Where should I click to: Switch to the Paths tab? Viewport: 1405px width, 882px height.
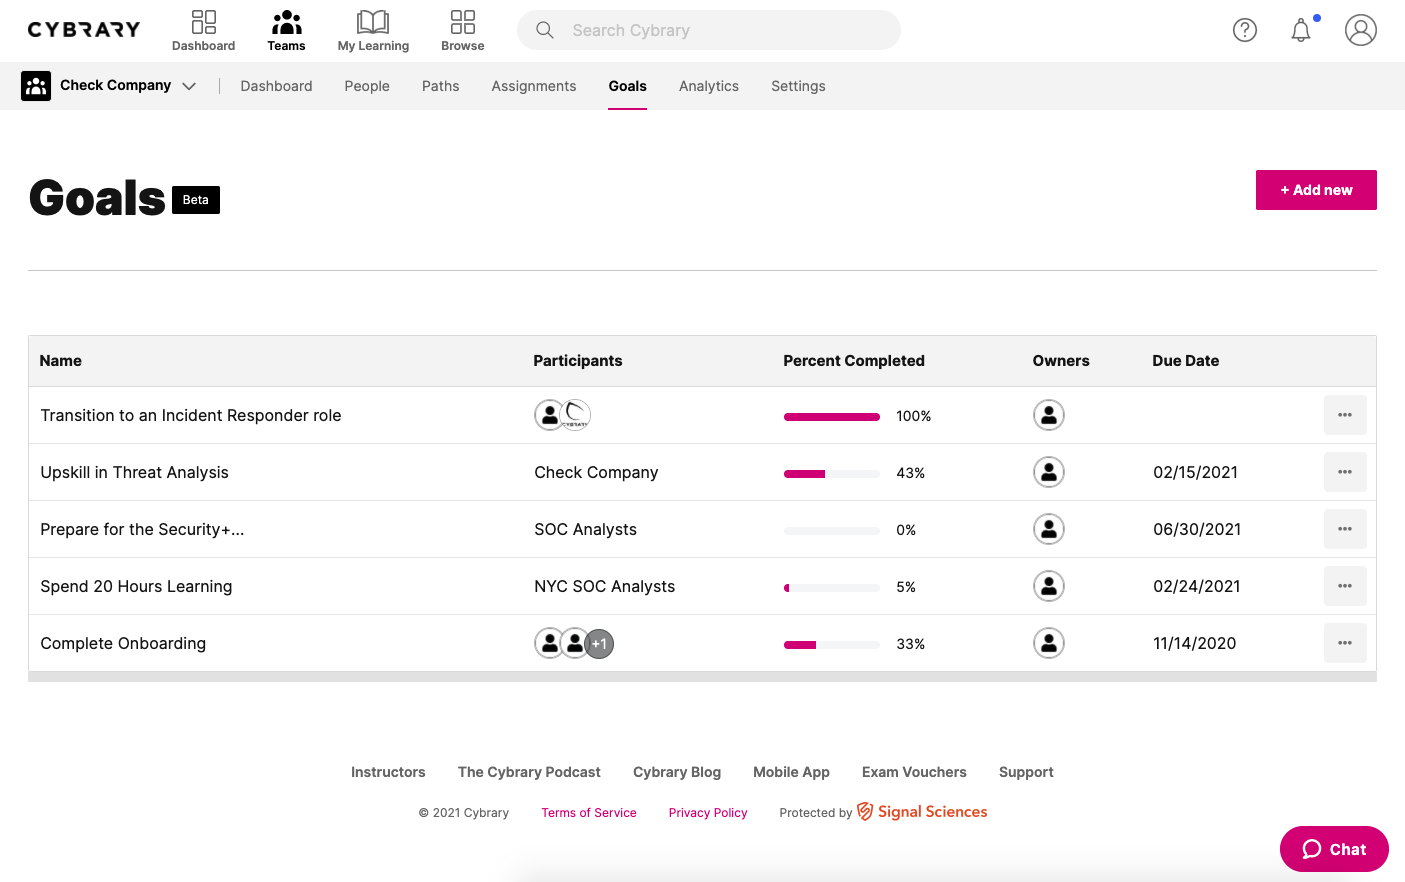pos(441,86)
